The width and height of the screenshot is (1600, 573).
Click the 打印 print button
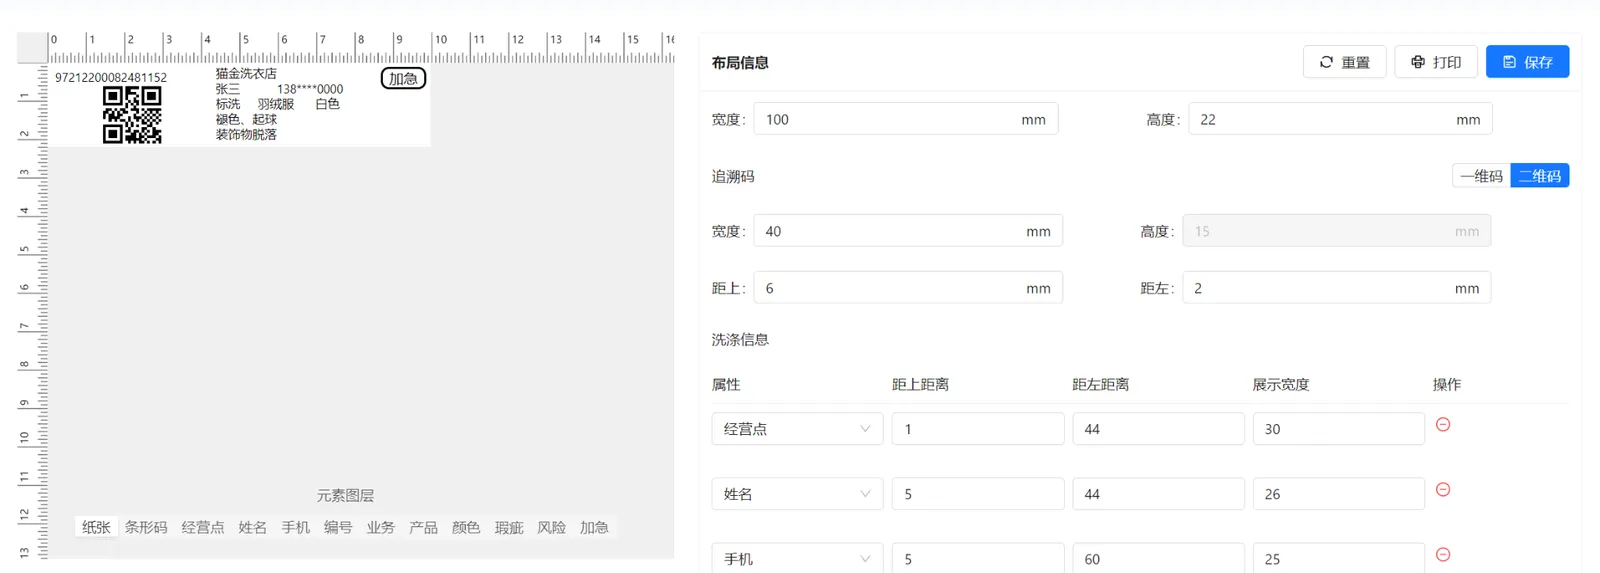pos(1436,62)
